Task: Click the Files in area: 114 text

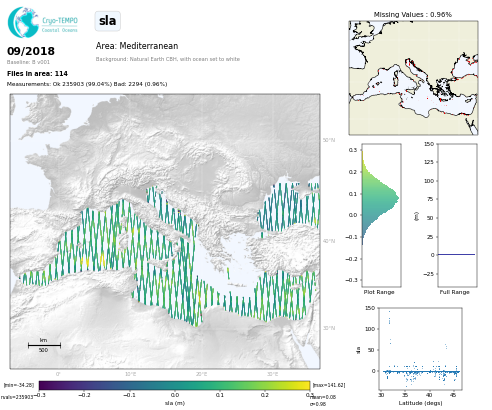Action: click(37, 73)
